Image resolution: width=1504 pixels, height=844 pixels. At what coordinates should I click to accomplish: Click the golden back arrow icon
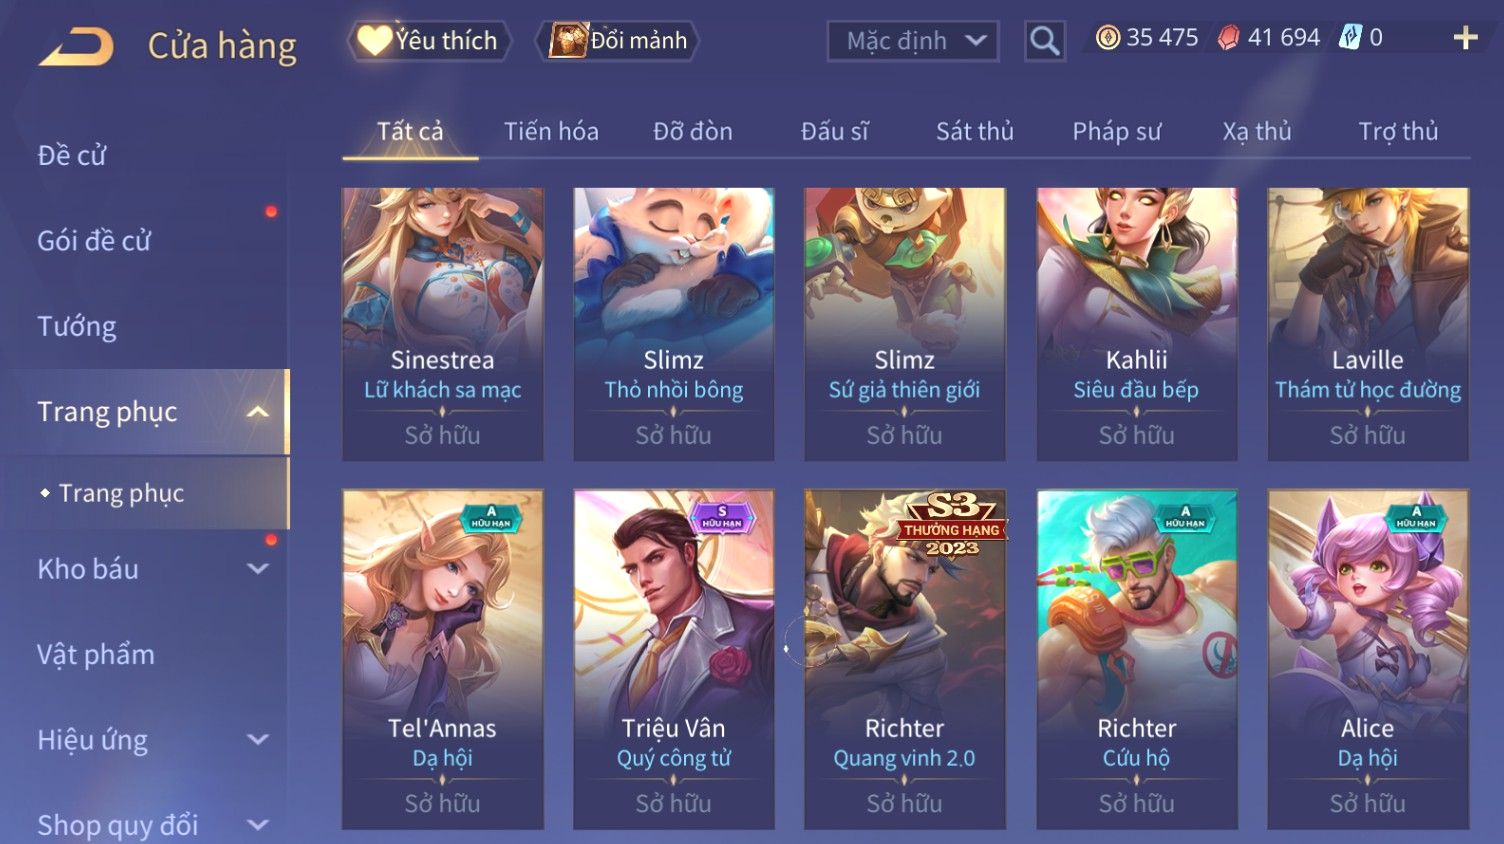coord(77,45)
